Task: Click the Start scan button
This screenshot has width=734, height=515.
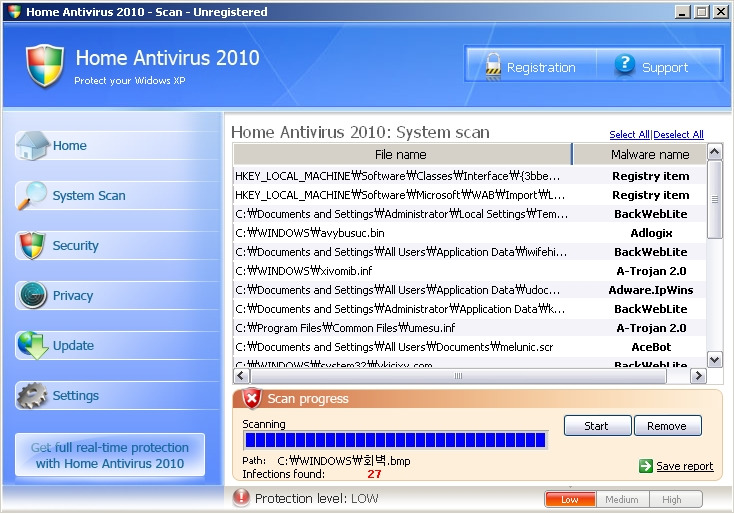Action: [597, 426]
